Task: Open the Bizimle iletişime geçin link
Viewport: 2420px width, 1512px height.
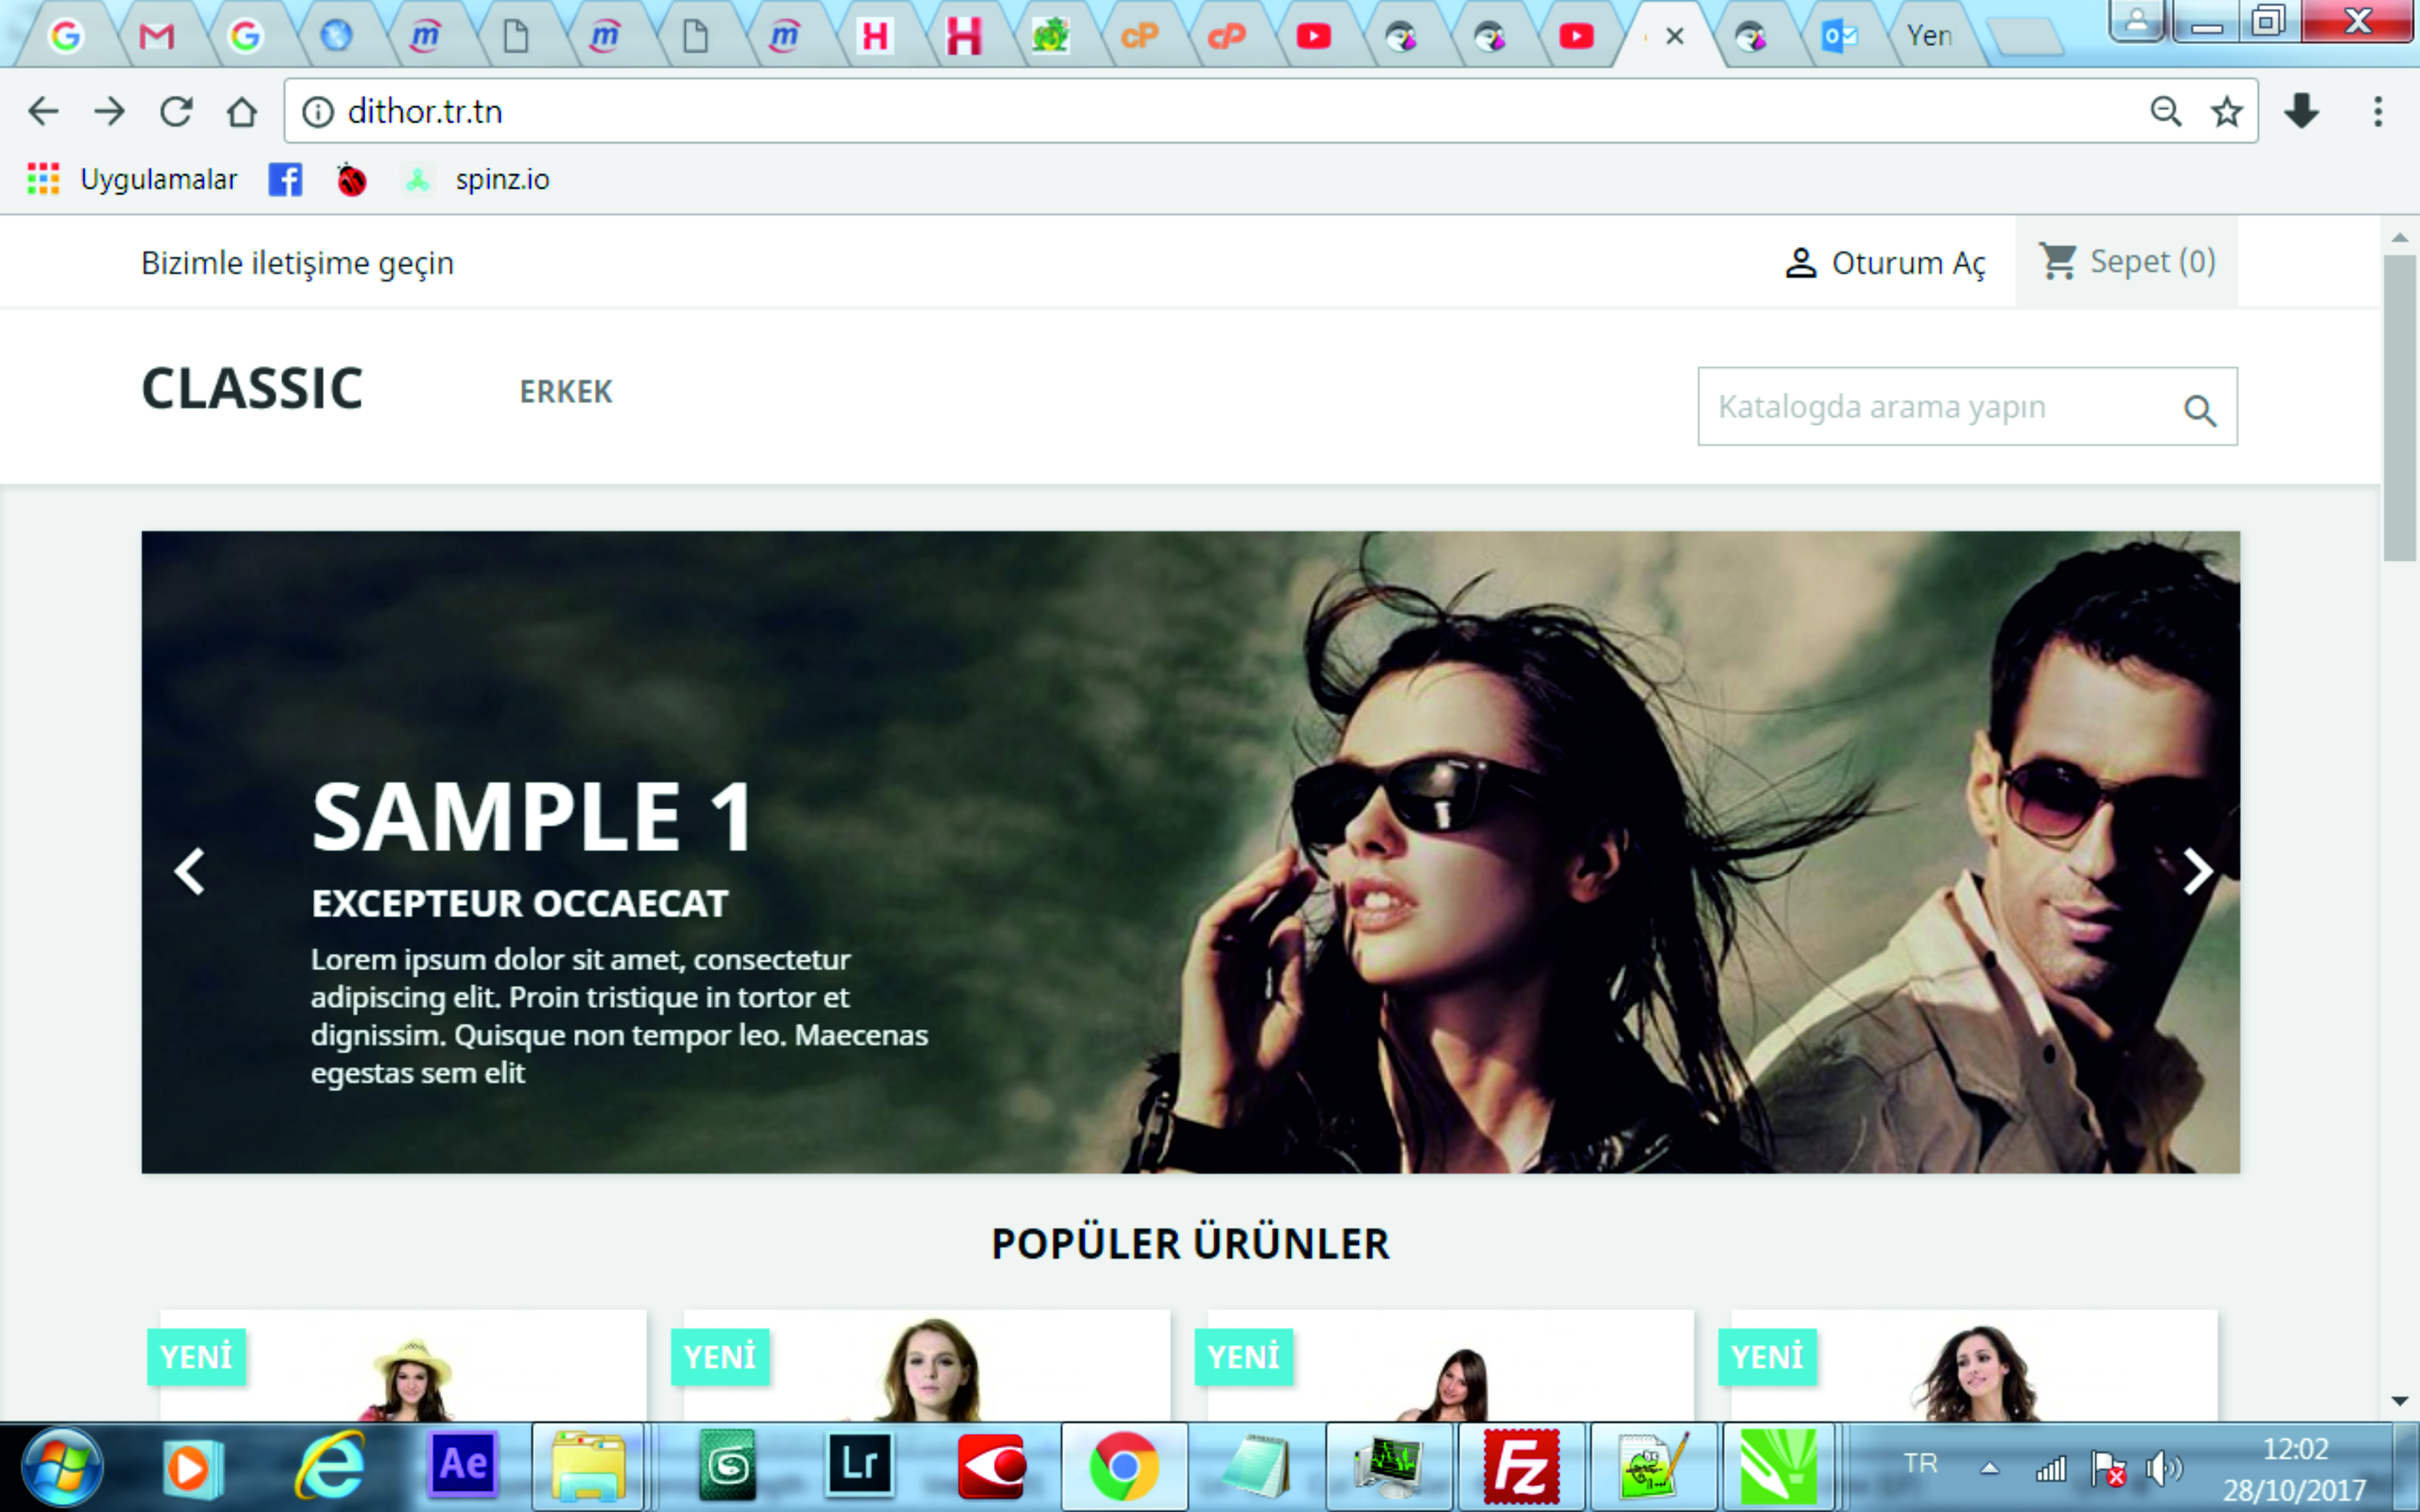Action: coord(297,263)
